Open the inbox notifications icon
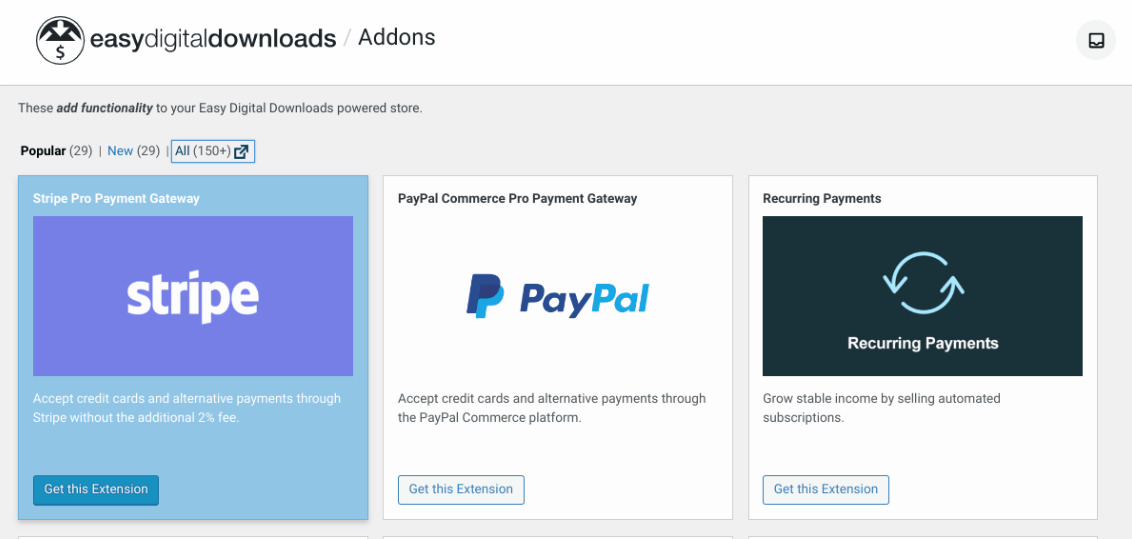Screen dimensions: 1132x539 (x=1095, y=40)
